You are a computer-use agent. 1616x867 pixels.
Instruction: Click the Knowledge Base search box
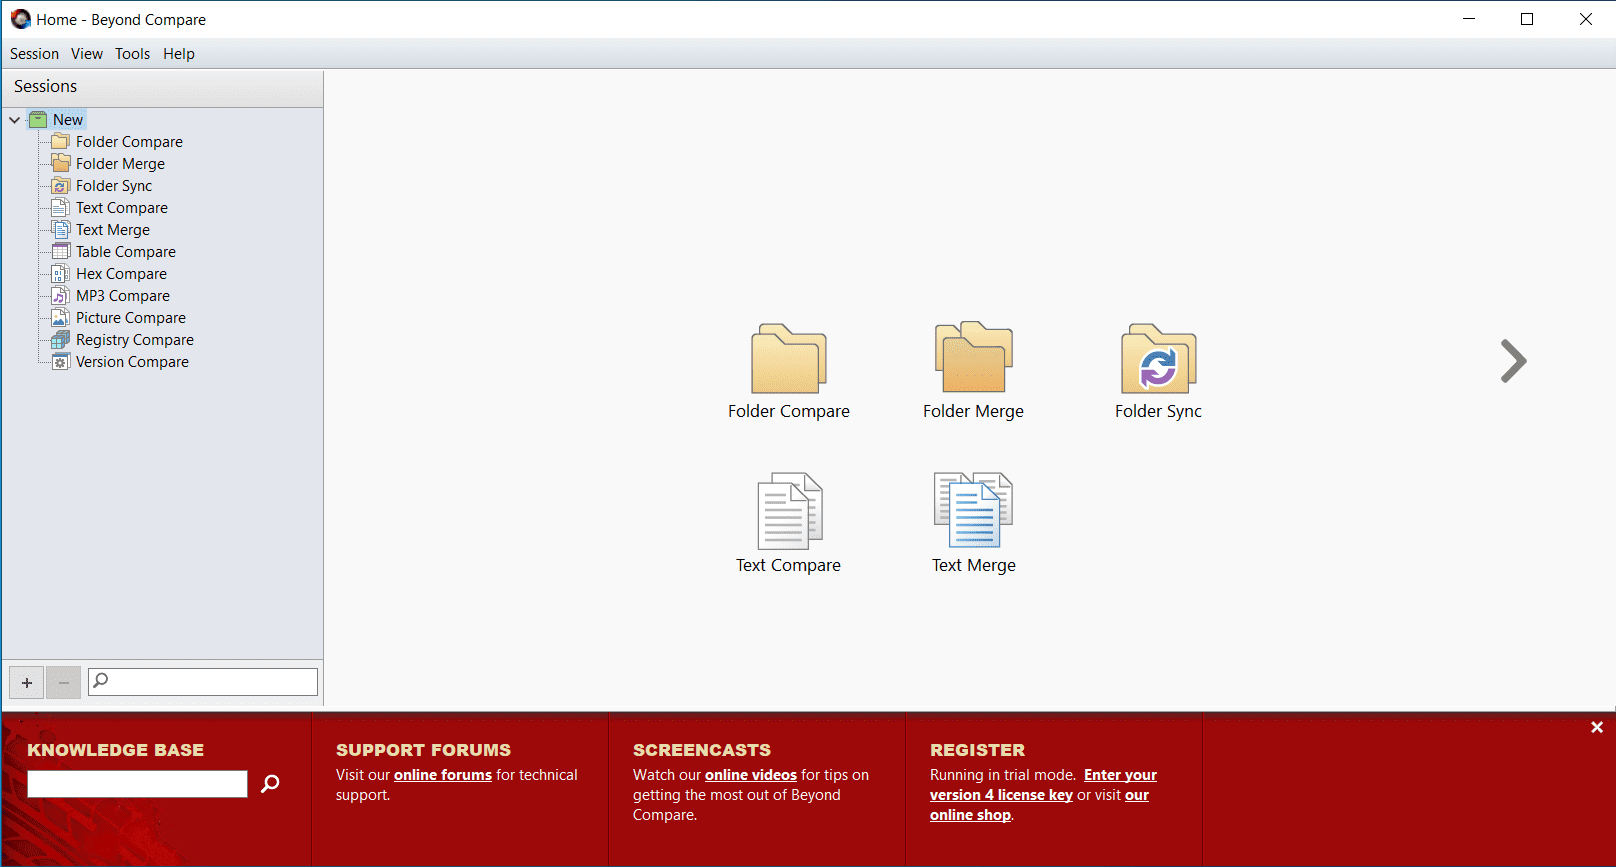137,784
